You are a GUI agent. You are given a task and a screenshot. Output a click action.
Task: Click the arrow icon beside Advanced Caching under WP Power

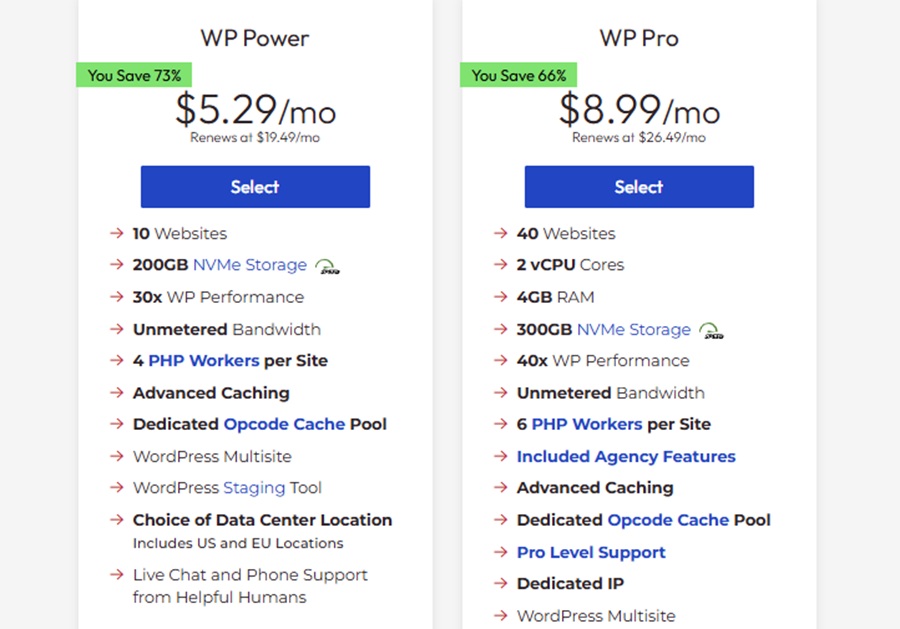pyautogui.click(x=117, y=393)
